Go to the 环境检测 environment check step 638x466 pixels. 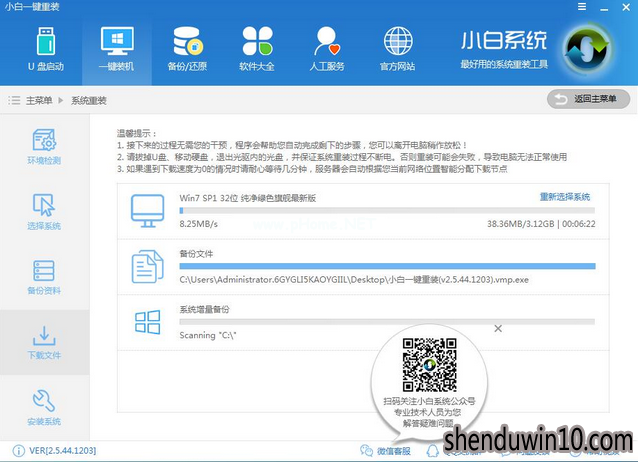click(x=44, y=147)
